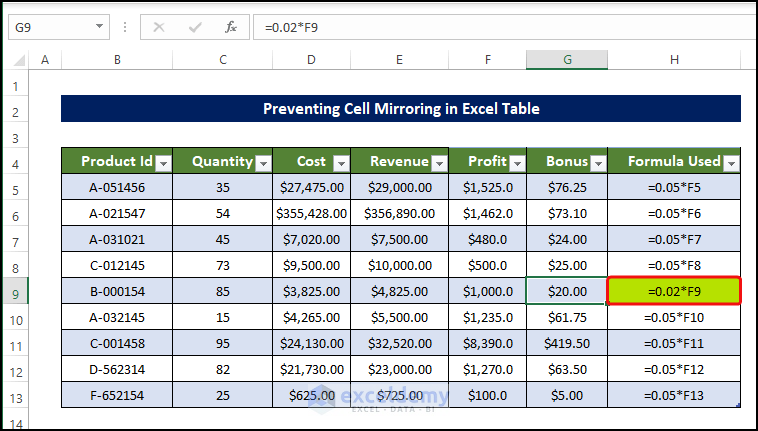Select the column G header
The width and height of the screenshot is (758, 431).
[x=567, y=61]
